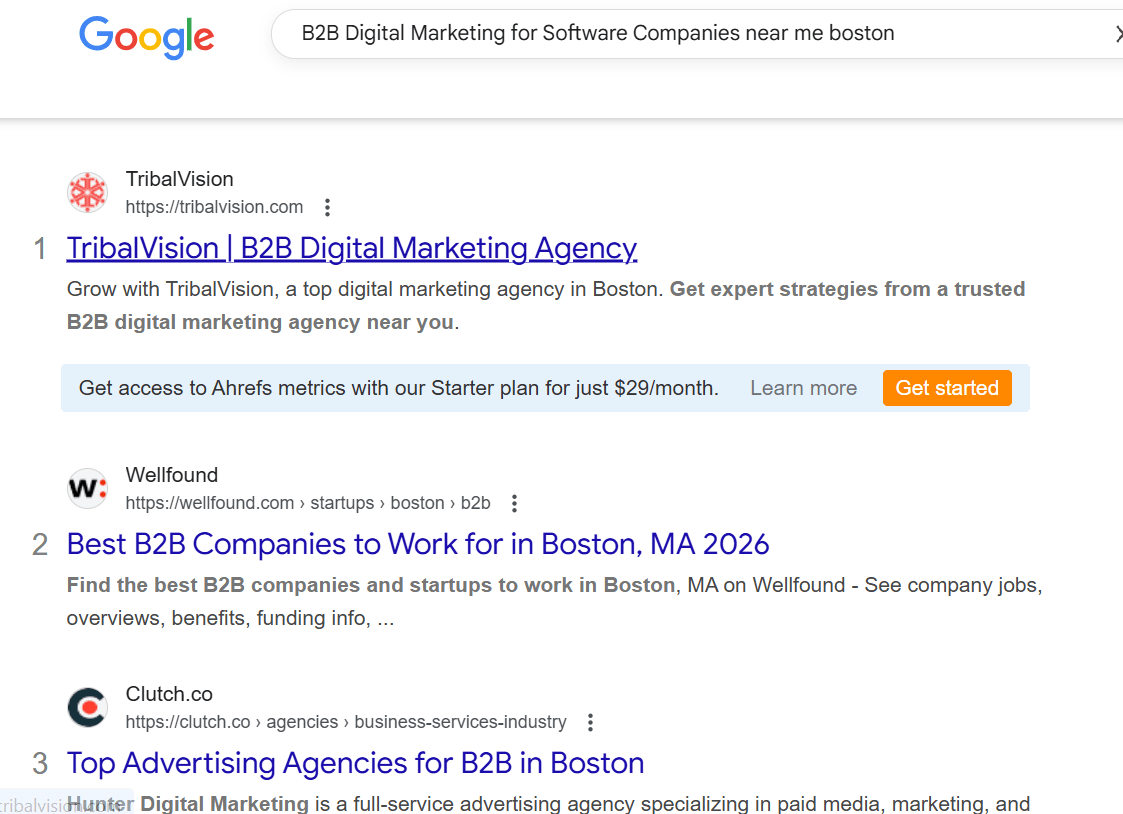Clear the search query with the X

pos(1117,34)
